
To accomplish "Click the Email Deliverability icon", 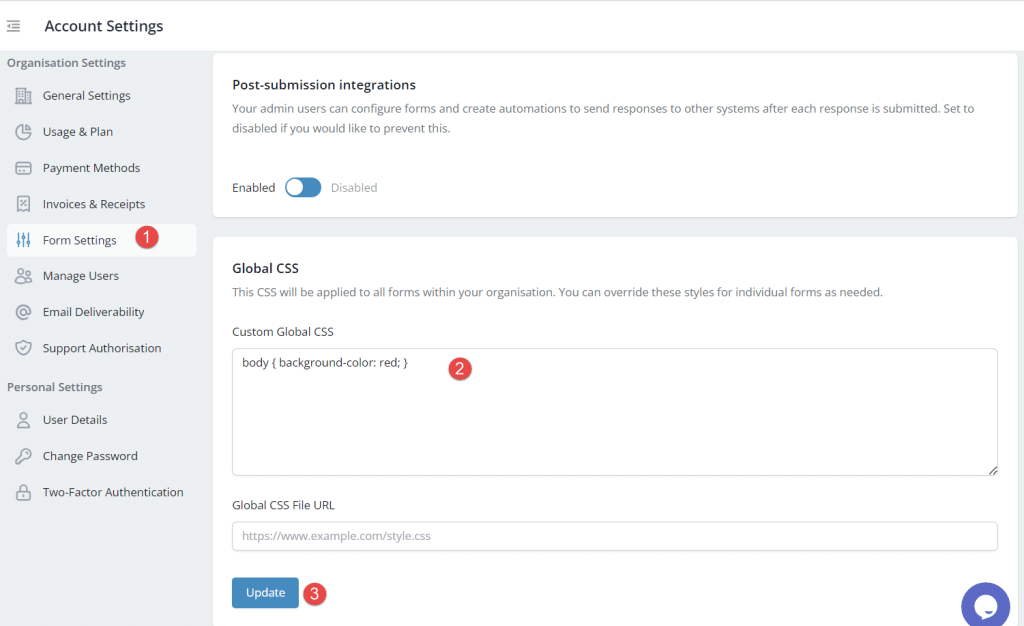I will point(24,311).
